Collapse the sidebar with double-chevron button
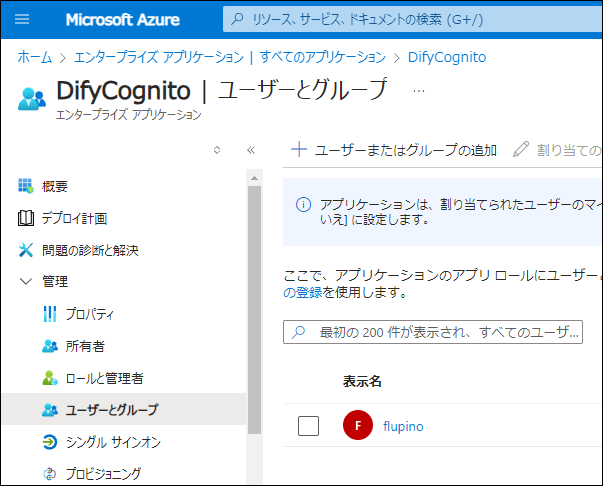This screenshot has height=486, width=603. point(251,150)
